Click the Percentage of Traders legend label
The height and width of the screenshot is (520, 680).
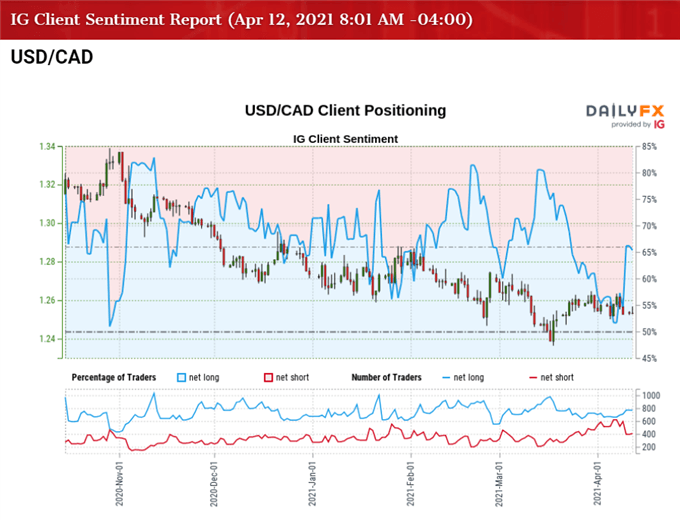114,377
